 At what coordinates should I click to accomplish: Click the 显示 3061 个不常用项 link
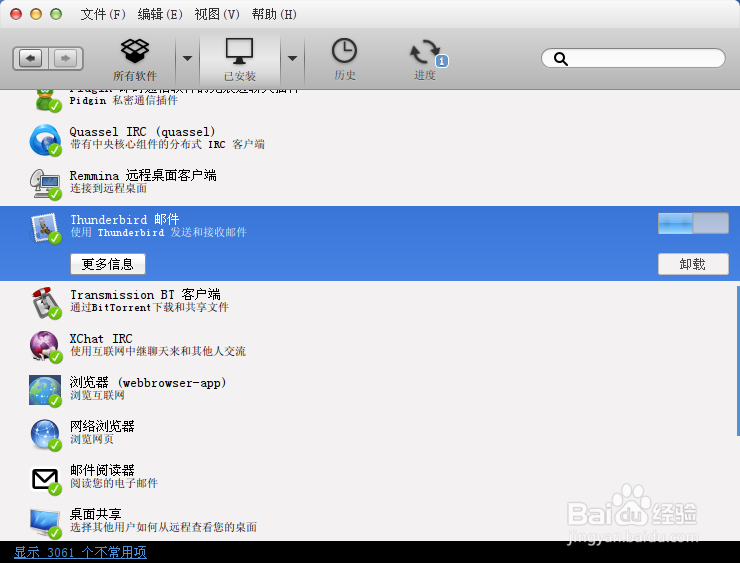coord(80,552)
